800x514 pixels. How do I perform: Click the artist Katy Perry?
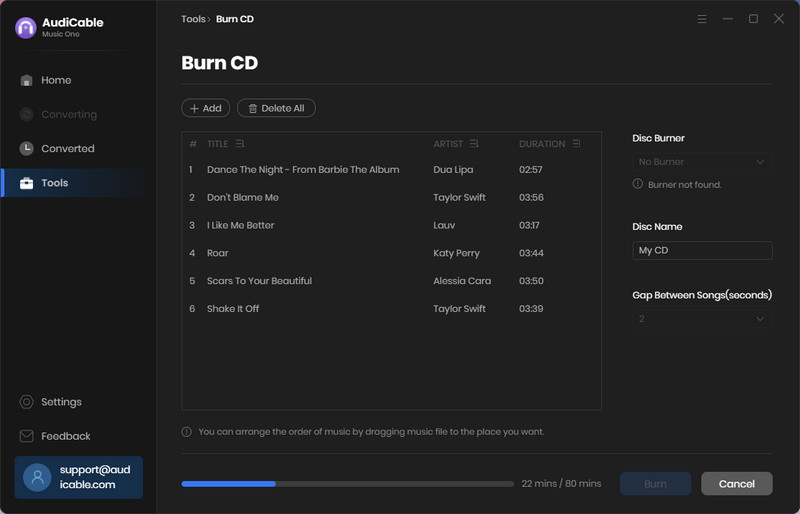click(x=456, y=253)
